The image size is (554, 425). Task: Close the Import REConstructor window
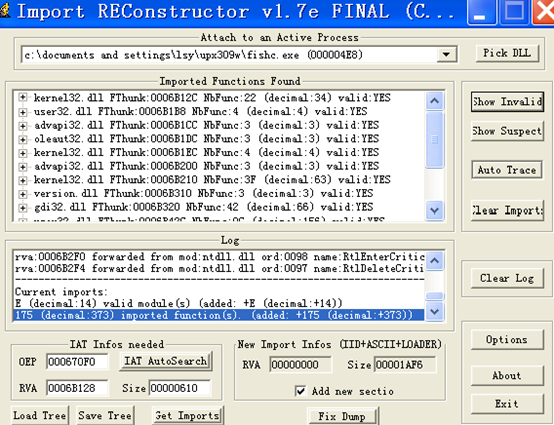[544, 12]
